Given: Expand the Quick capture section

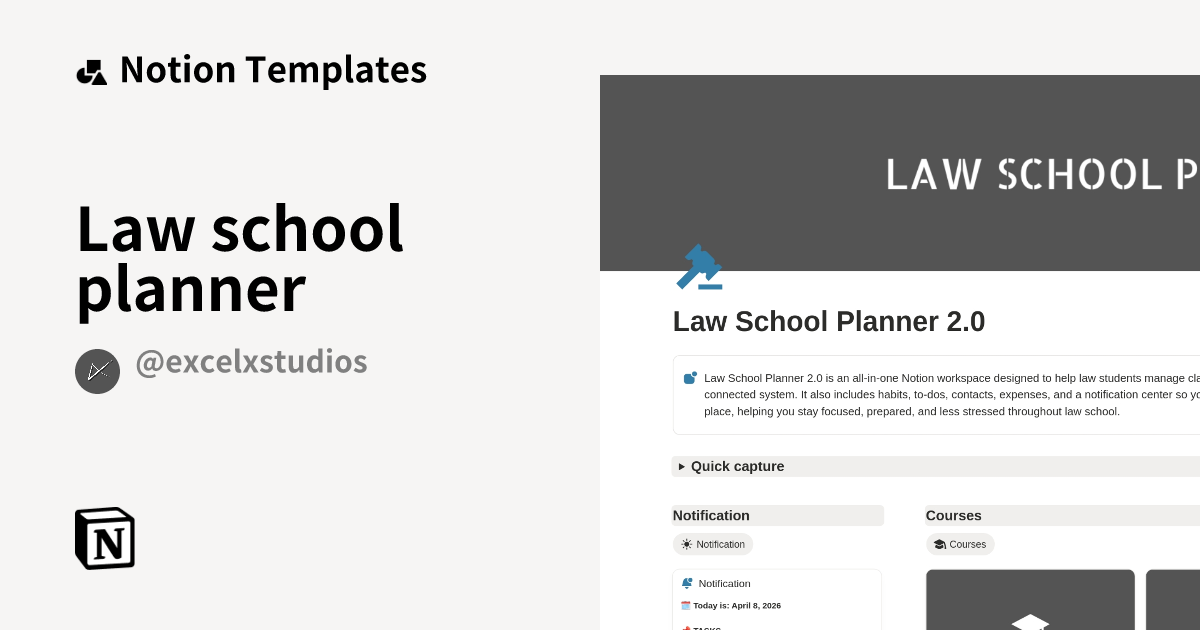Looking at the screenshot, I should pos(737,466).
